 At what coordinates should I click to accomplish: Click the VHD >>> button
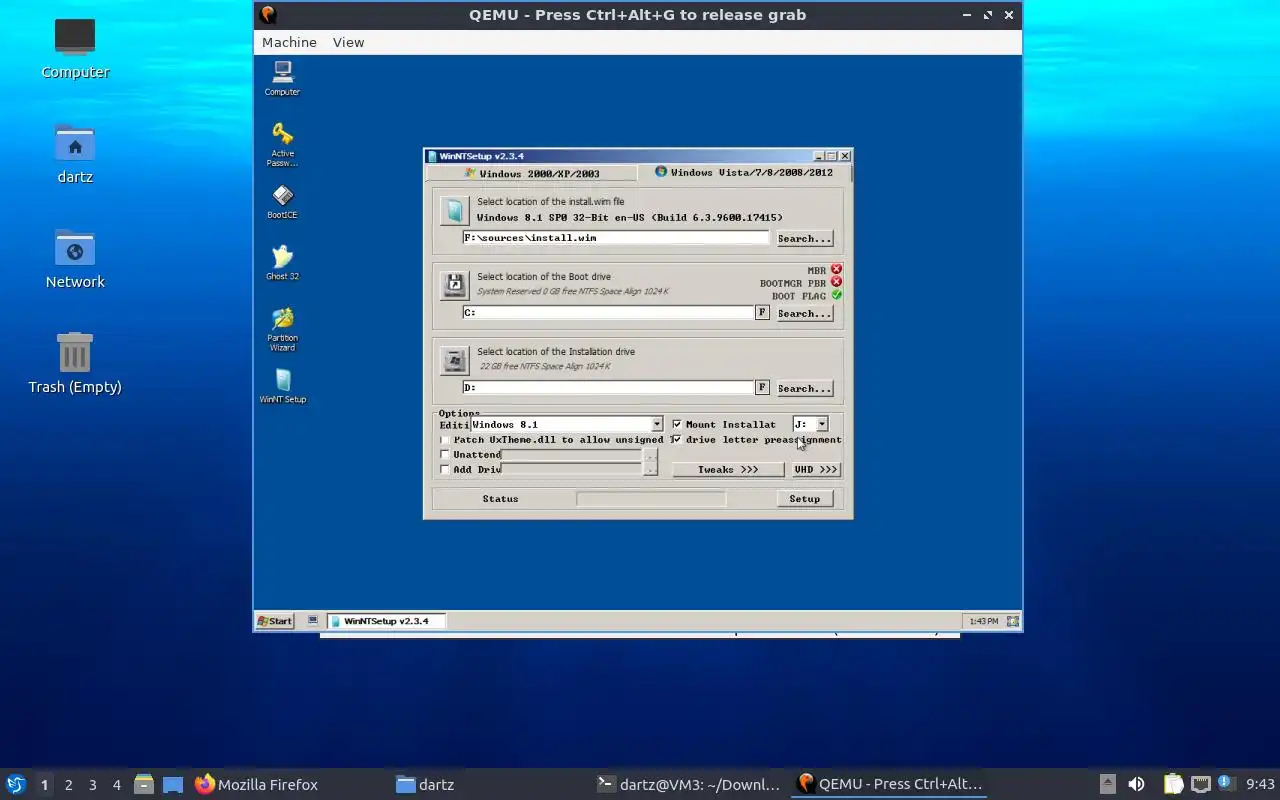click(815, 469)
